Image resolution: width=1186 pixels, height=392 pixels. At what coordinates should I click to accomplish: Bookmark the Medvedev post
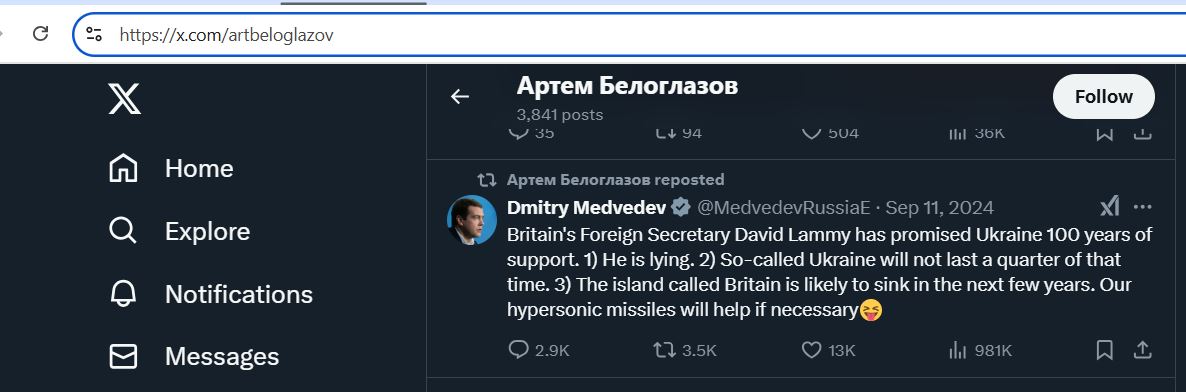click(x=1104, y=350)
